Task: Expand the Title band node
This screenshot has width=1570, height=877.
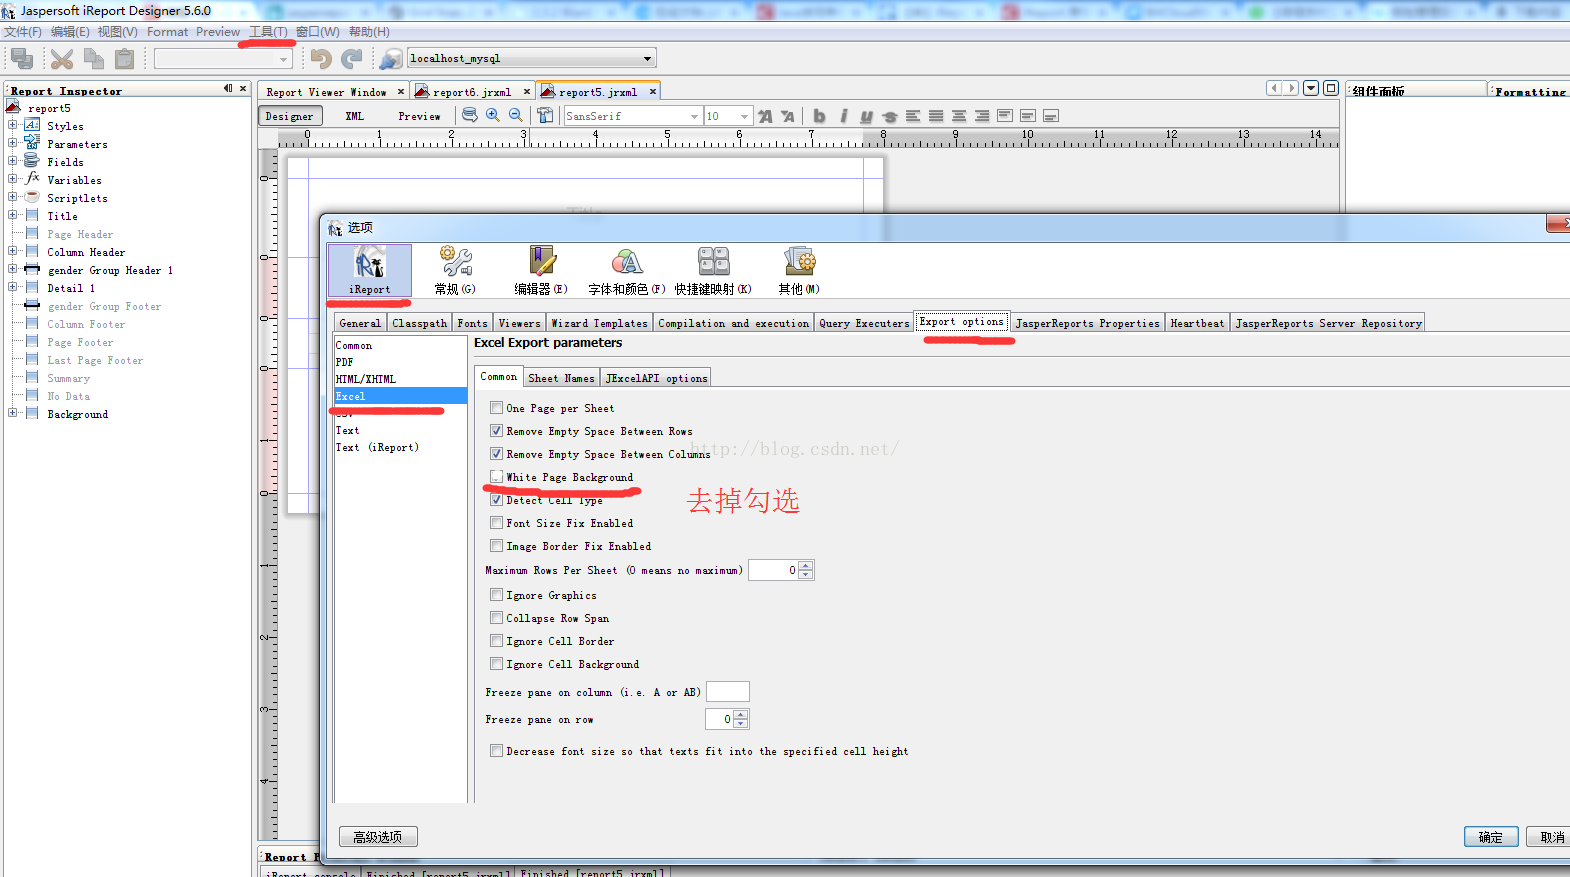Action: click(12, 215)
